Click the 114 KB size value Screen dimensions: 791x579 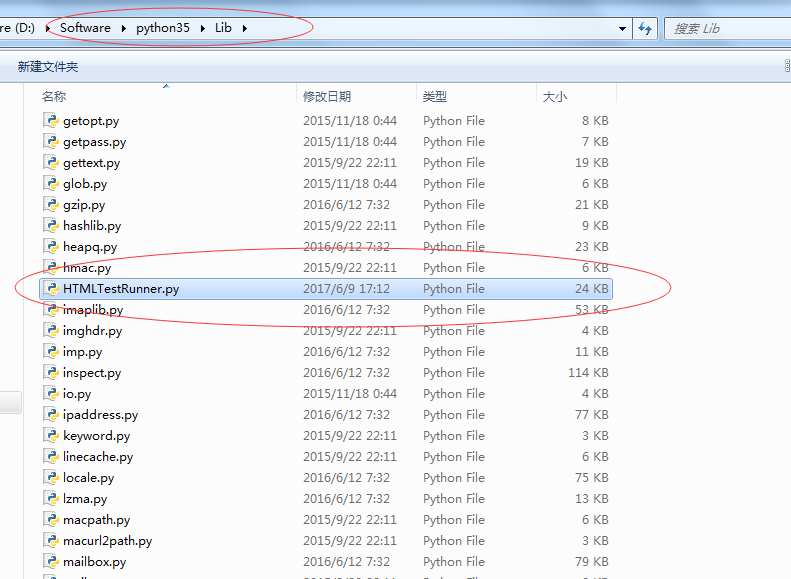point(588,373)
